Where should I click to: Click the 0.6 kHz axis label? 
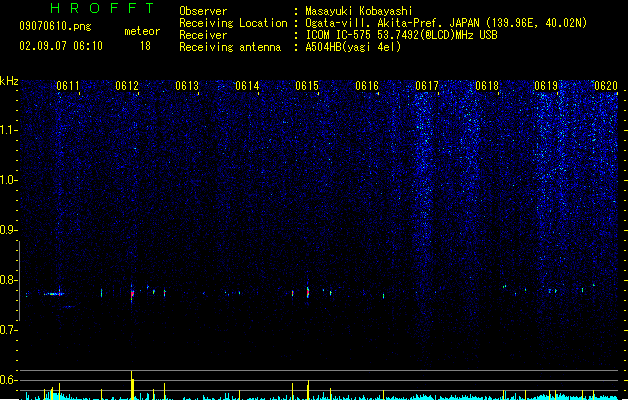click(8, 380)
